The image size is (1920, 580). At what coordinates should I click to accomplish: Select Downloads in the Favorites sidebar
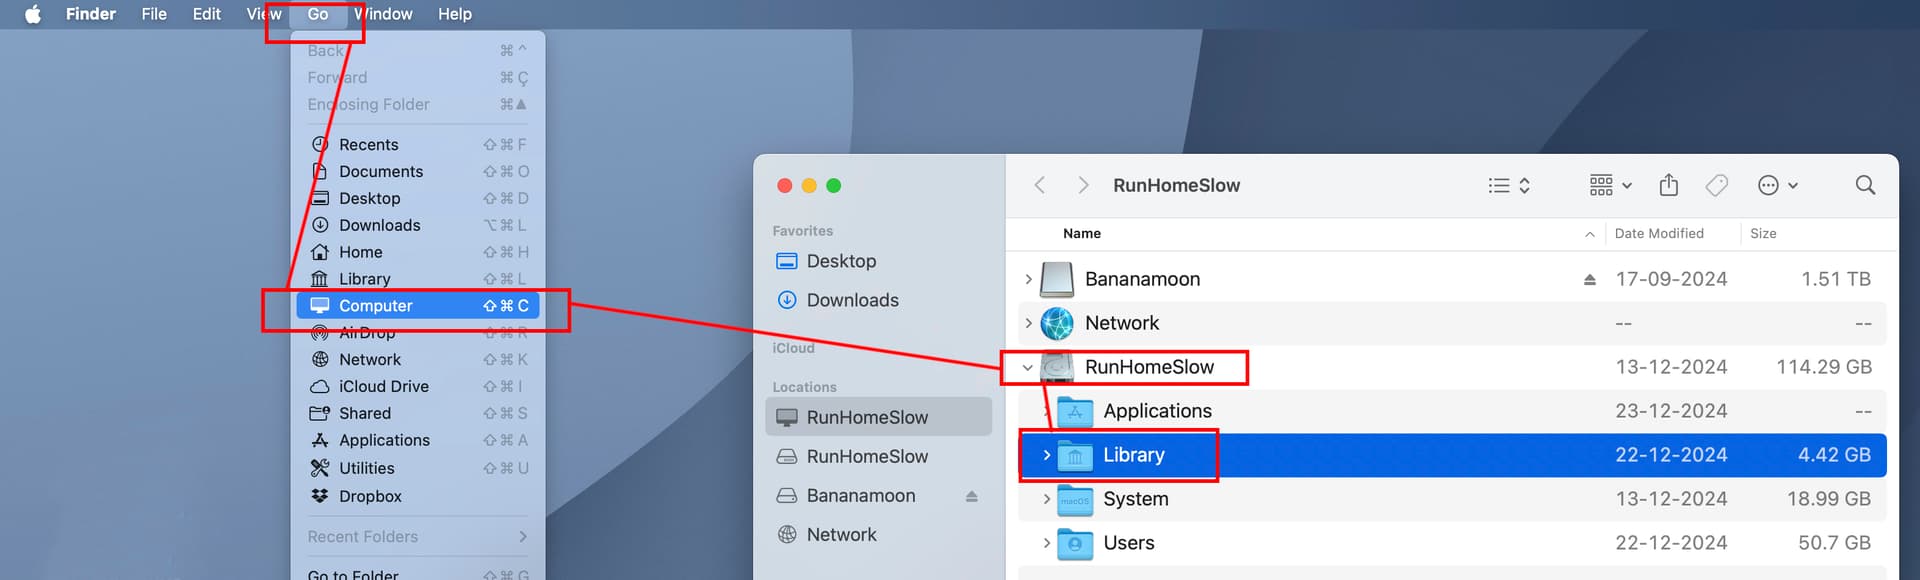coord(852,300)
